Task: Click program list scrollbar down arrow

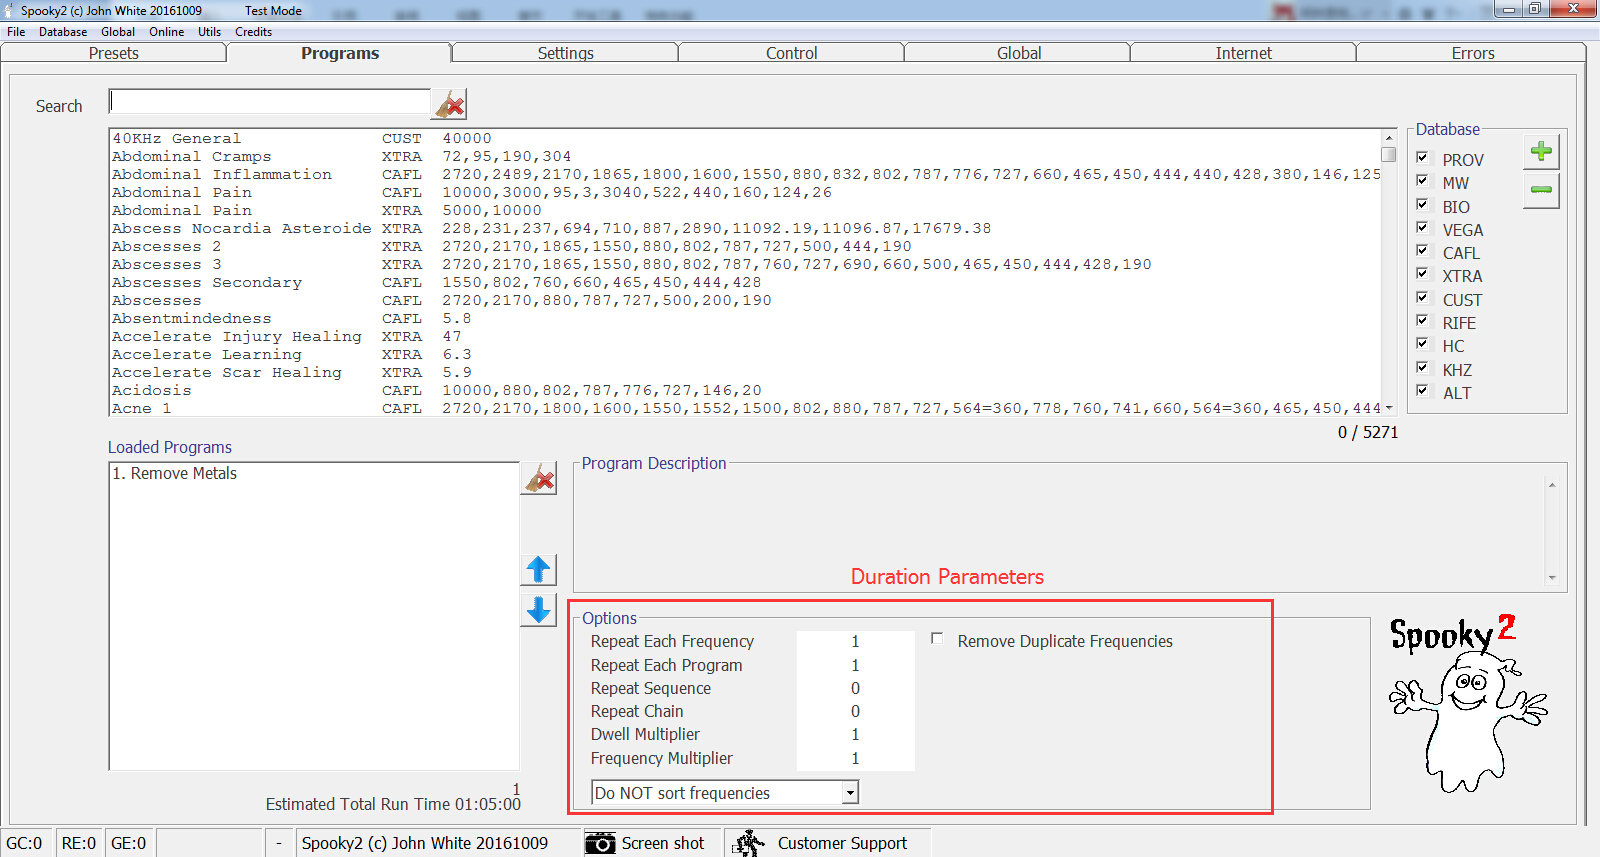Action: pyautogui.click(x=1389, y=407)
